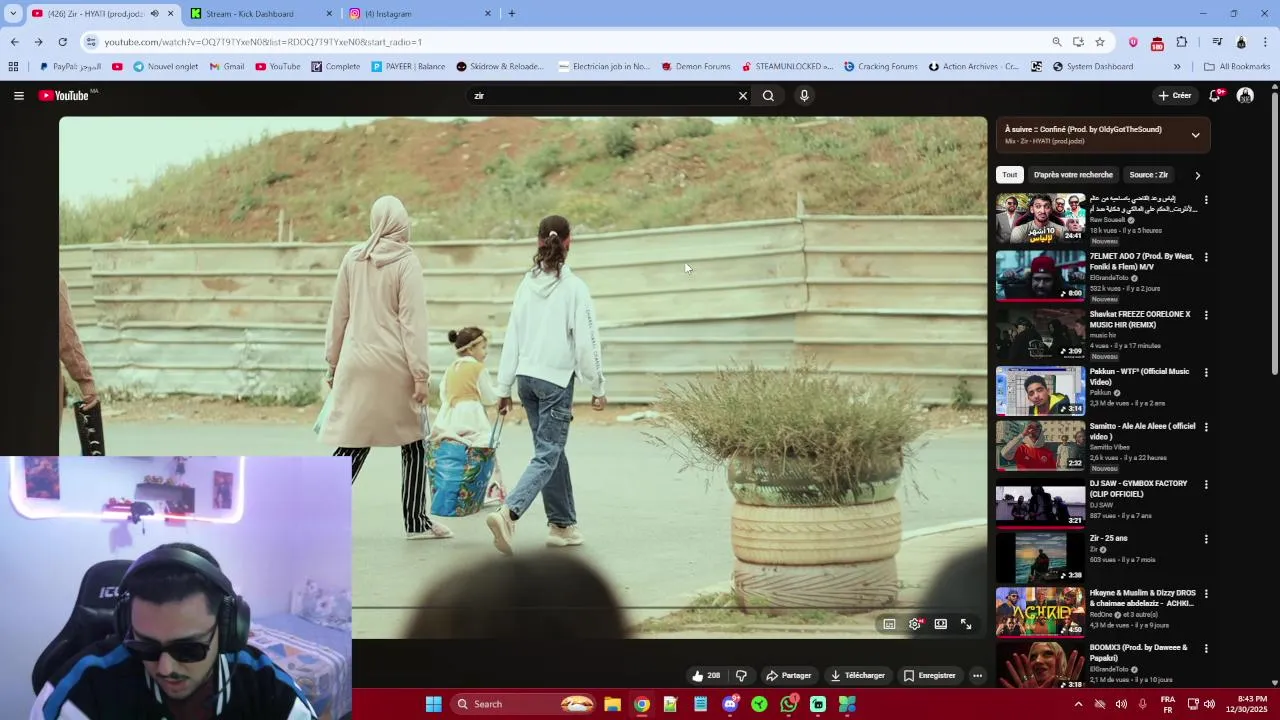Open player settings gear

(x=915, y=624)
